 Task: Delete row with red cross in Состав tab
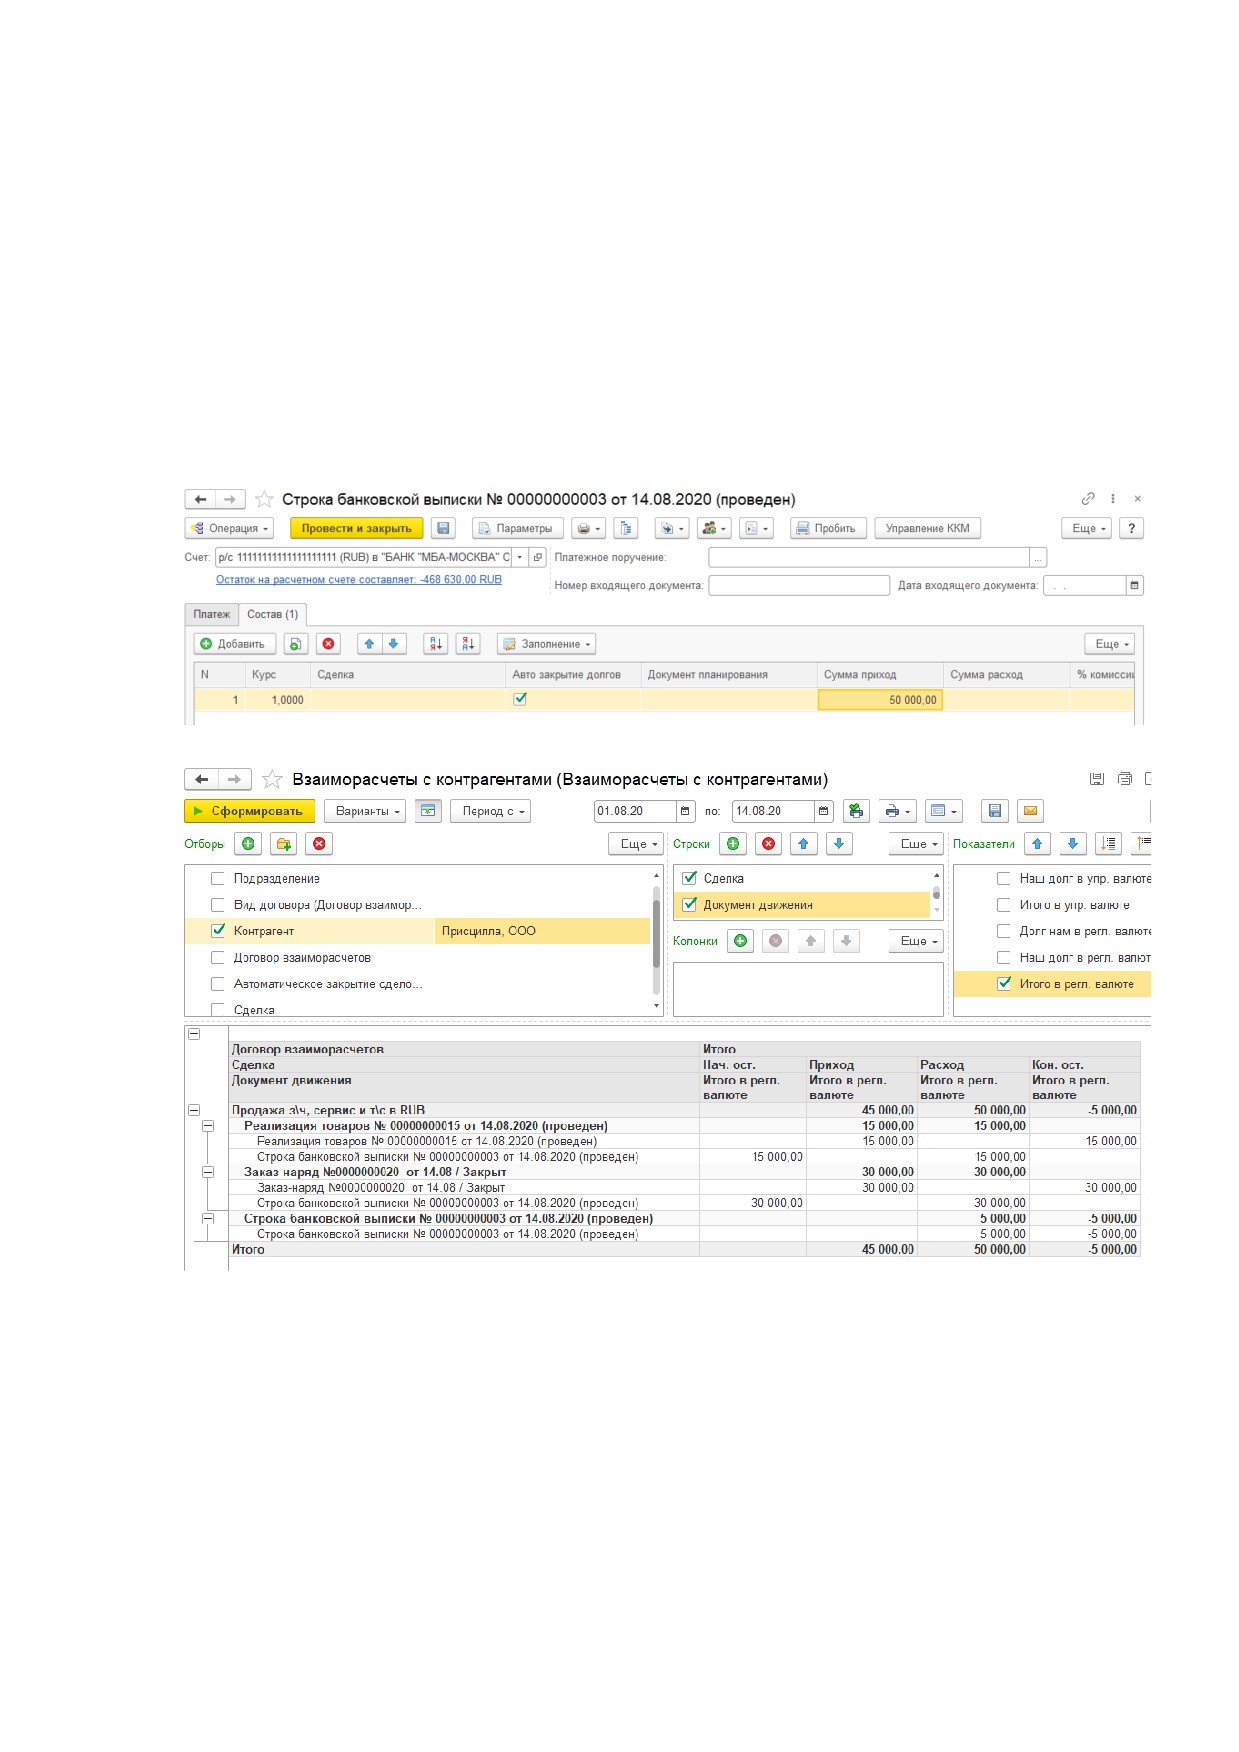click(x=328, y=644)
